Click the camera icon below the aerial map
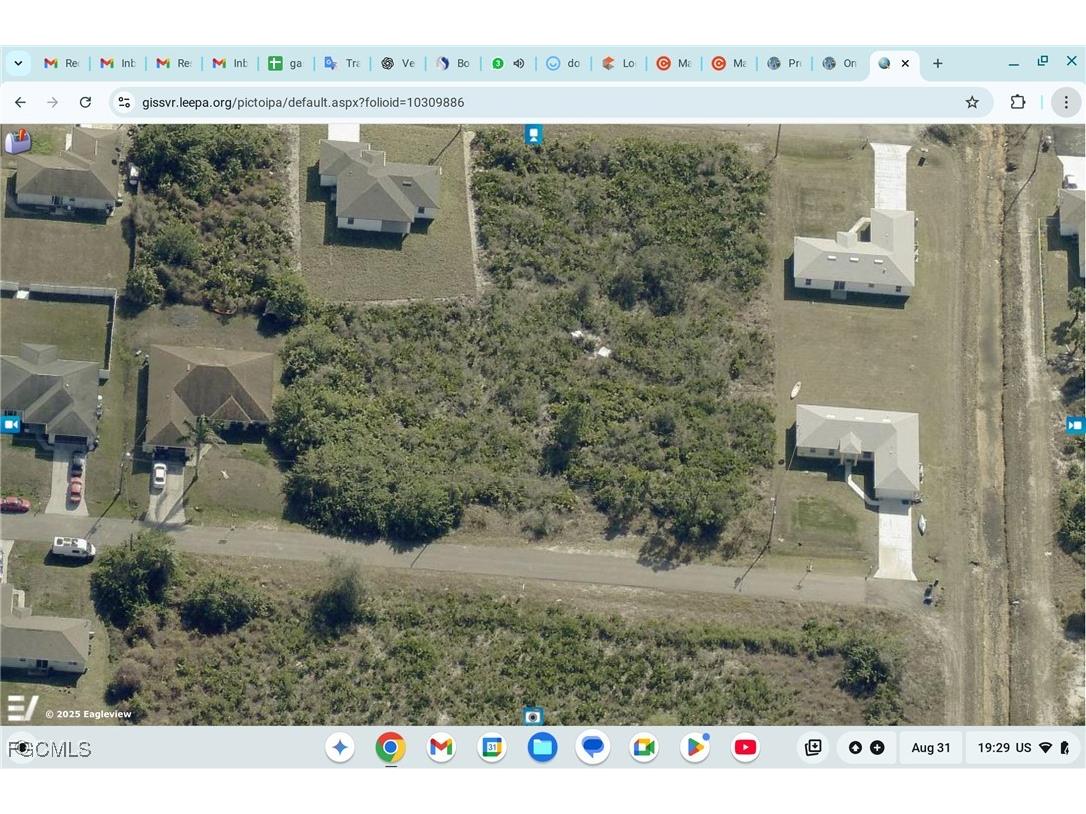The height and width of the screenshot is (814, 1086). [x=533, y=716]
